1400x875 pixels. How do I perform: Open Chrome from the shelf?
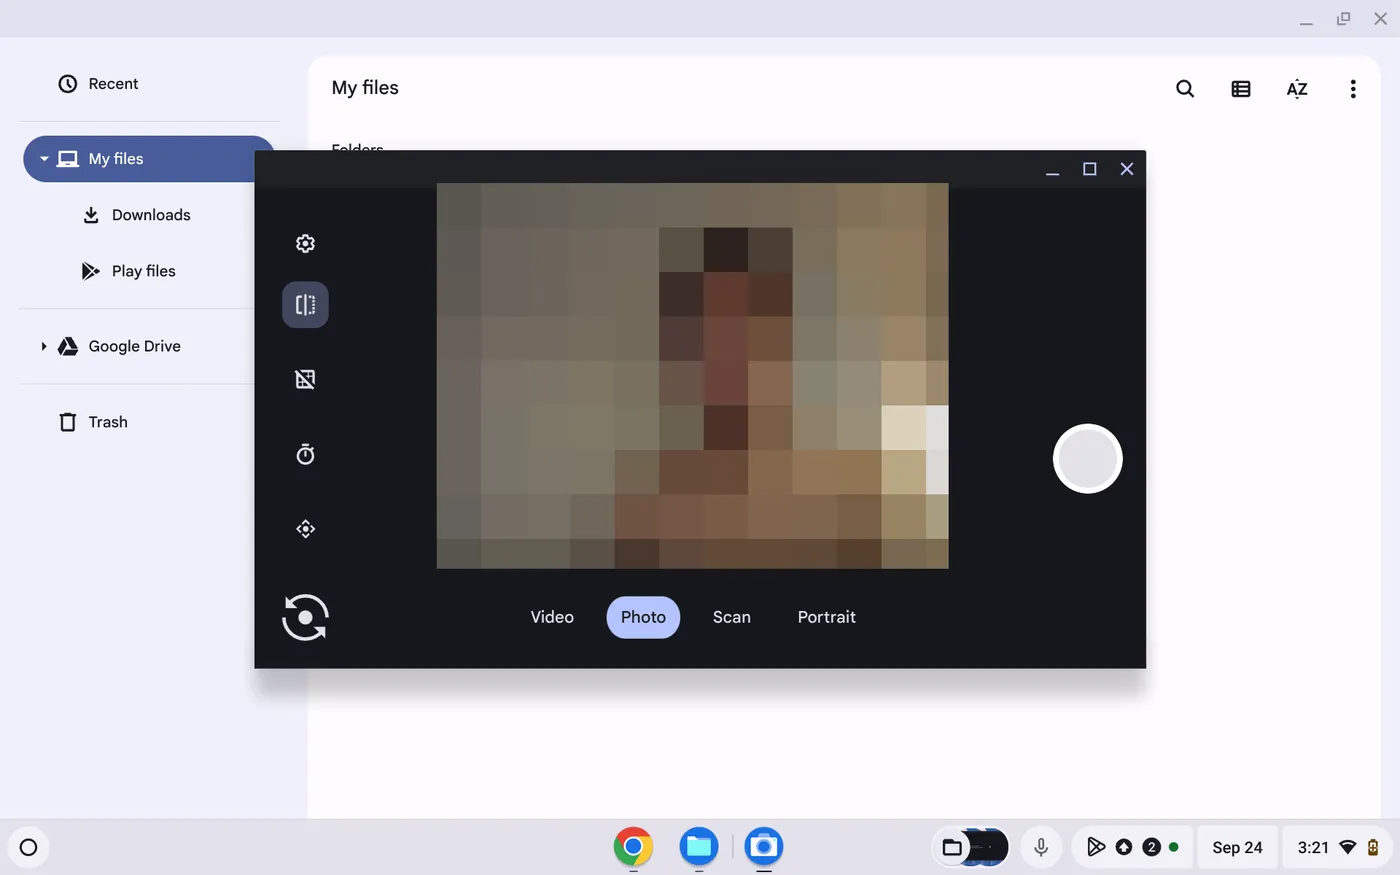(633, 847)
